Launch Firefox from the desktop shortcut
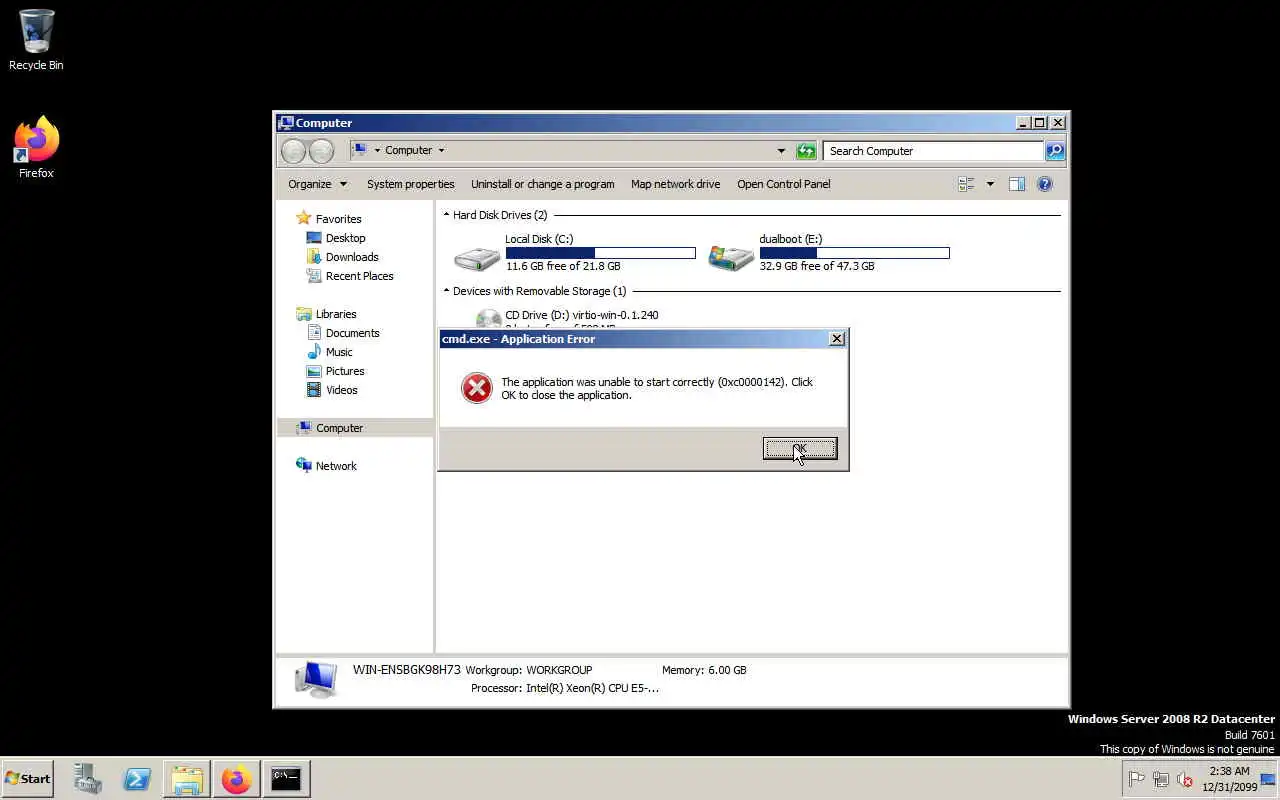The width and height of the screenshot is (1280, 800). coord(36,148)
